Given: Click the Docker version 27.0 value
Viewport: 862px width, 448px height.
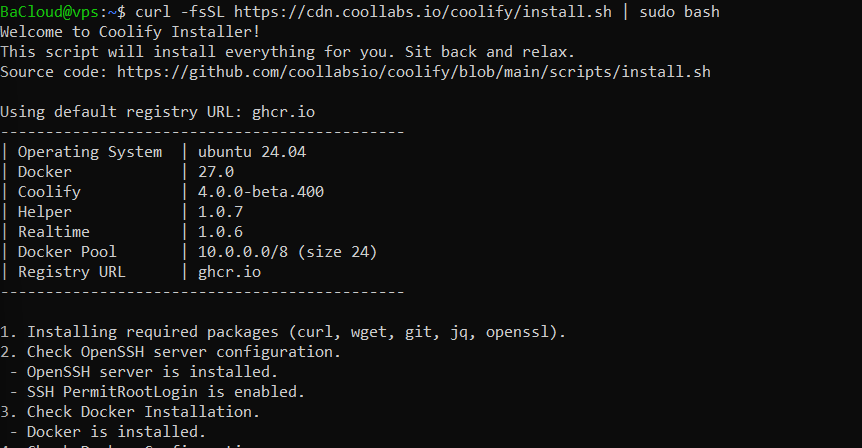Looking at the screenshot, I should tap(216, 172).
